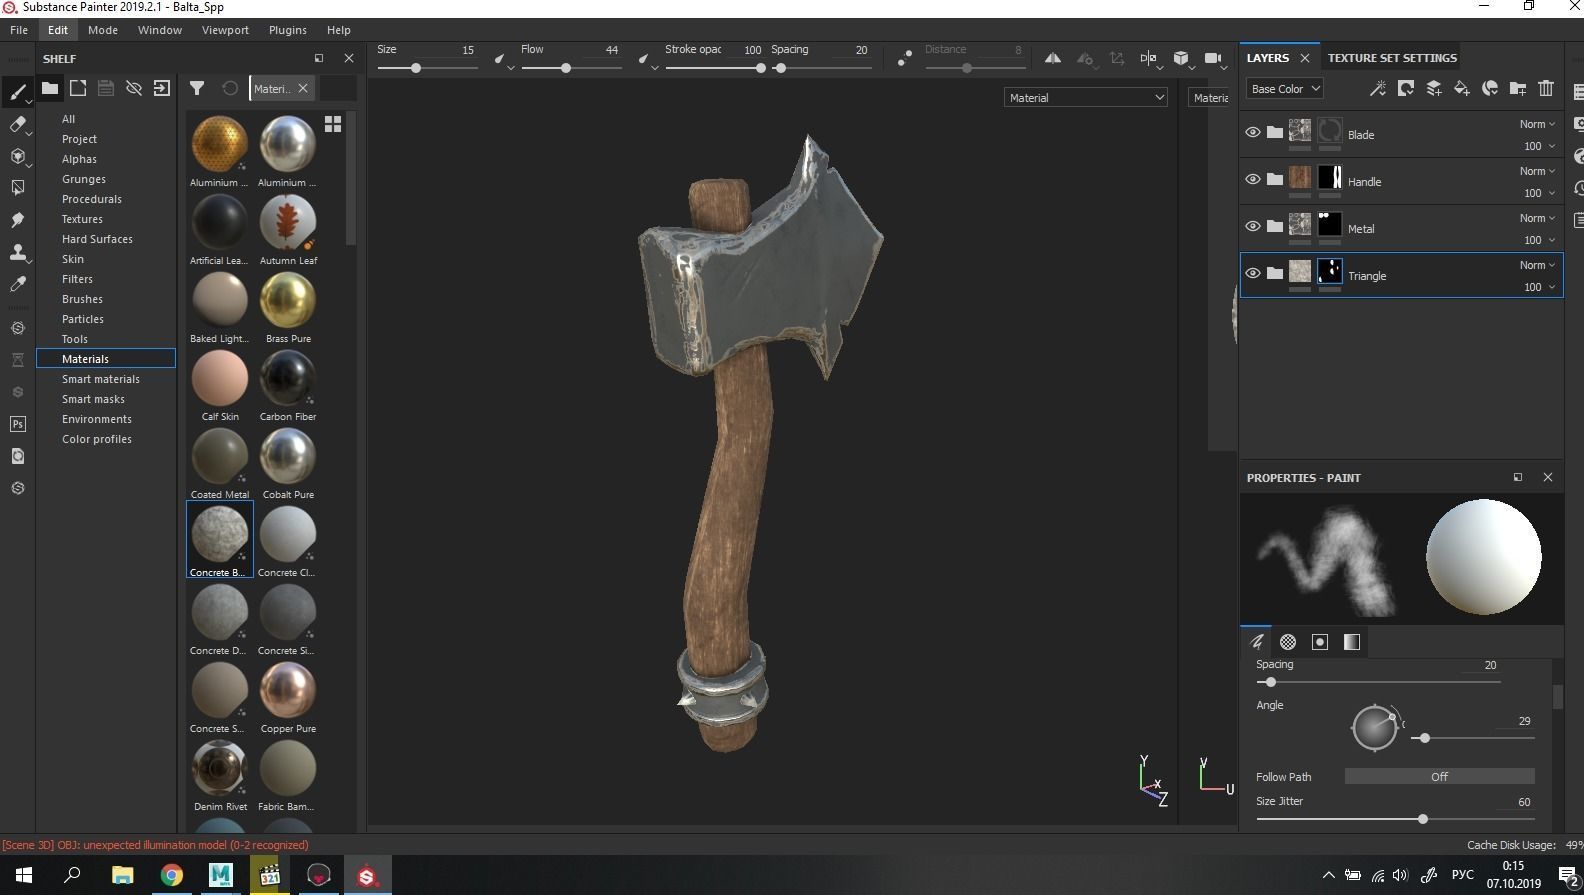
Task: Select Environments shelf category
Action: click(x=97, y=419)
